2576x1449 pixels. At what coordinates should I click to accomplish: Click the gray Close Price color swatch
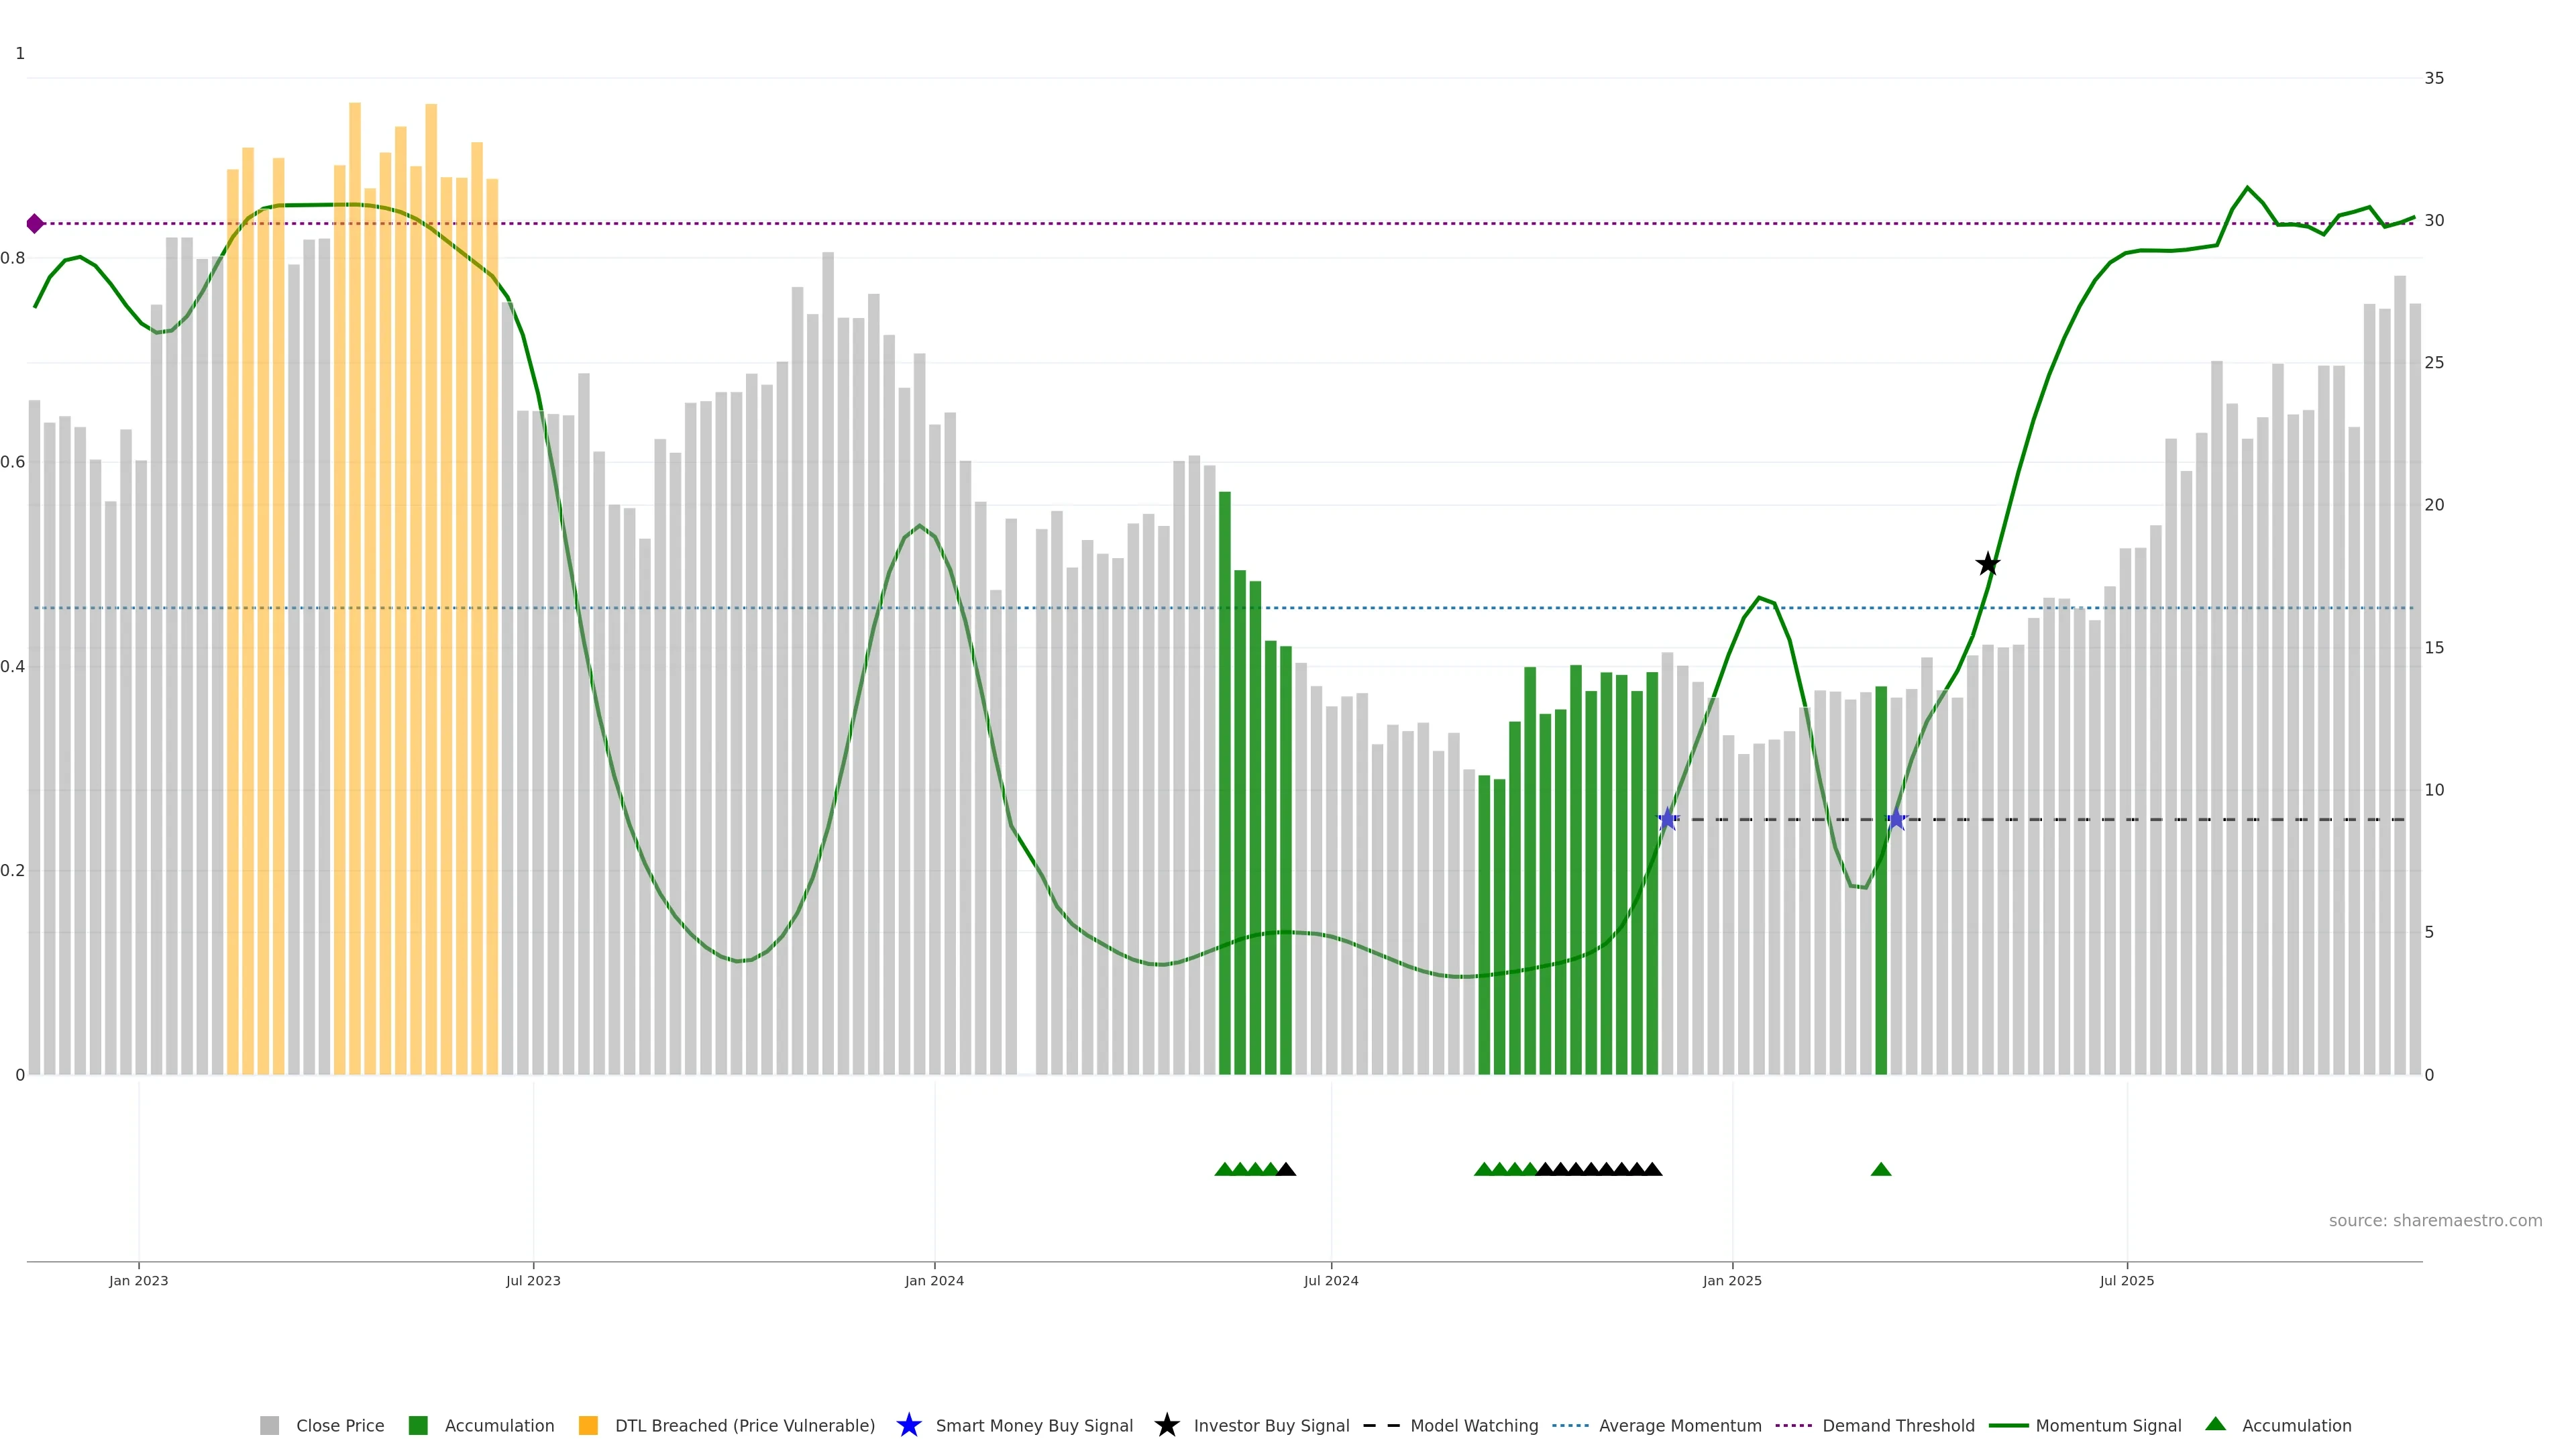[269, 1425]
